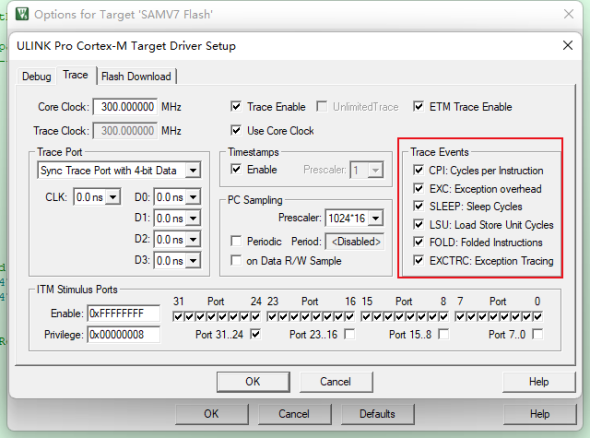Disable ETM Trace Enable checkbox
Viewport: 591px width, 439px height.
(x=418, y=107)
